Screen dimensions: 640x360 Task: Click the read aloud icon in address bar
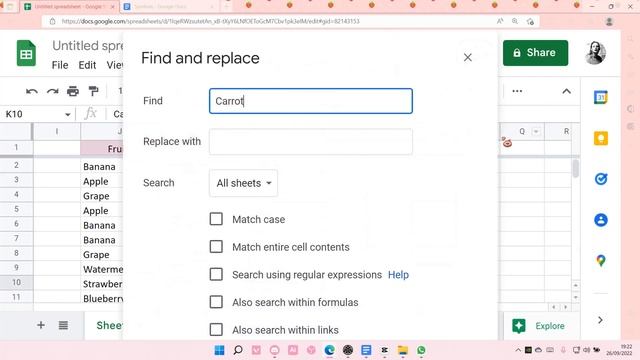point(500,21)
